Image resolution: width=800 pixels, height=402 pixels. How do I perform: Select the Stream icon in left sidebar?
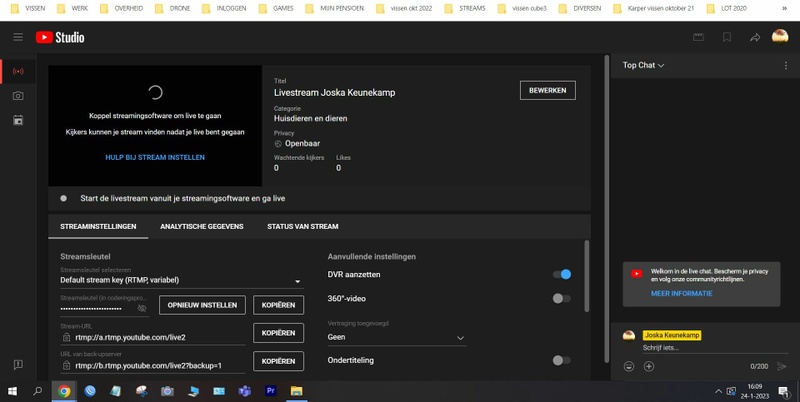[18, 71]
